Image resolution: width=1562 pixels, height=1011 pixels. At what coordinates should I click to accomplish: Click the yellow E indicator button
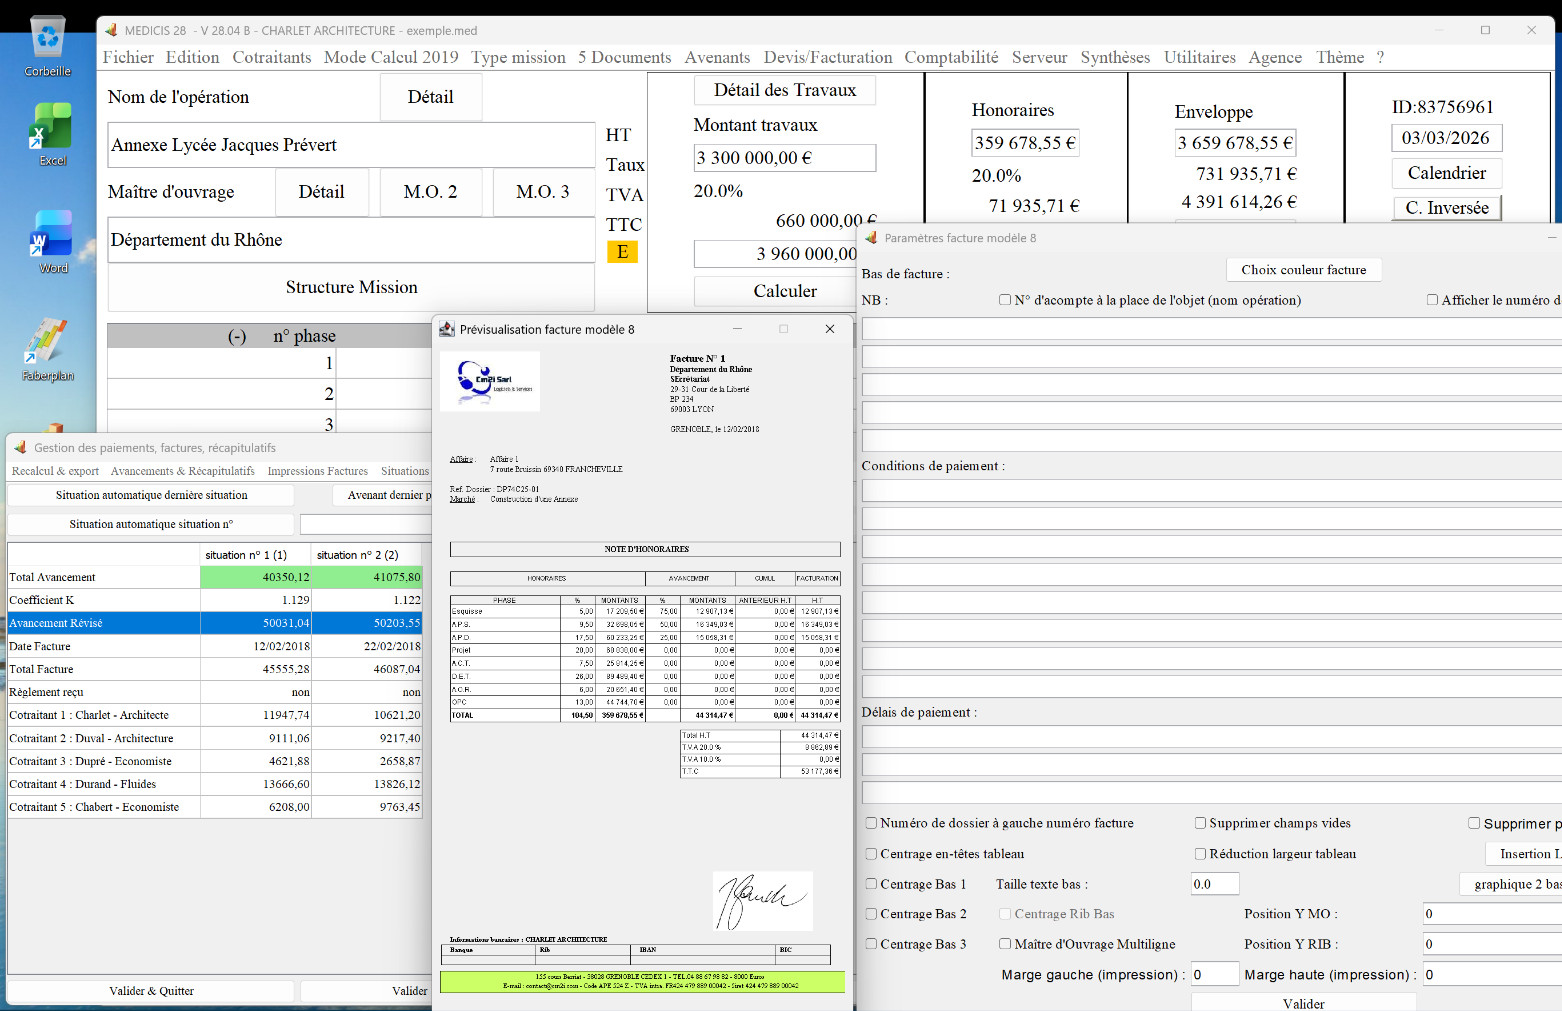click(x=622, y=251)
